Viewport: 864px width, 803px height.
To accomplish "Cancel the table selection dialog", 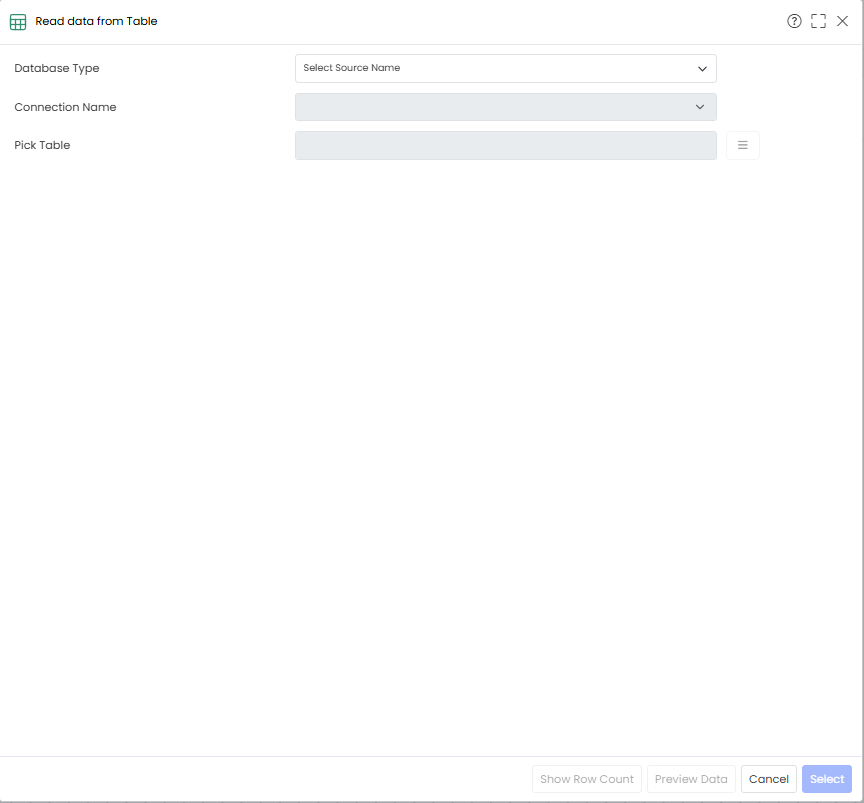I will click(769, 779).
